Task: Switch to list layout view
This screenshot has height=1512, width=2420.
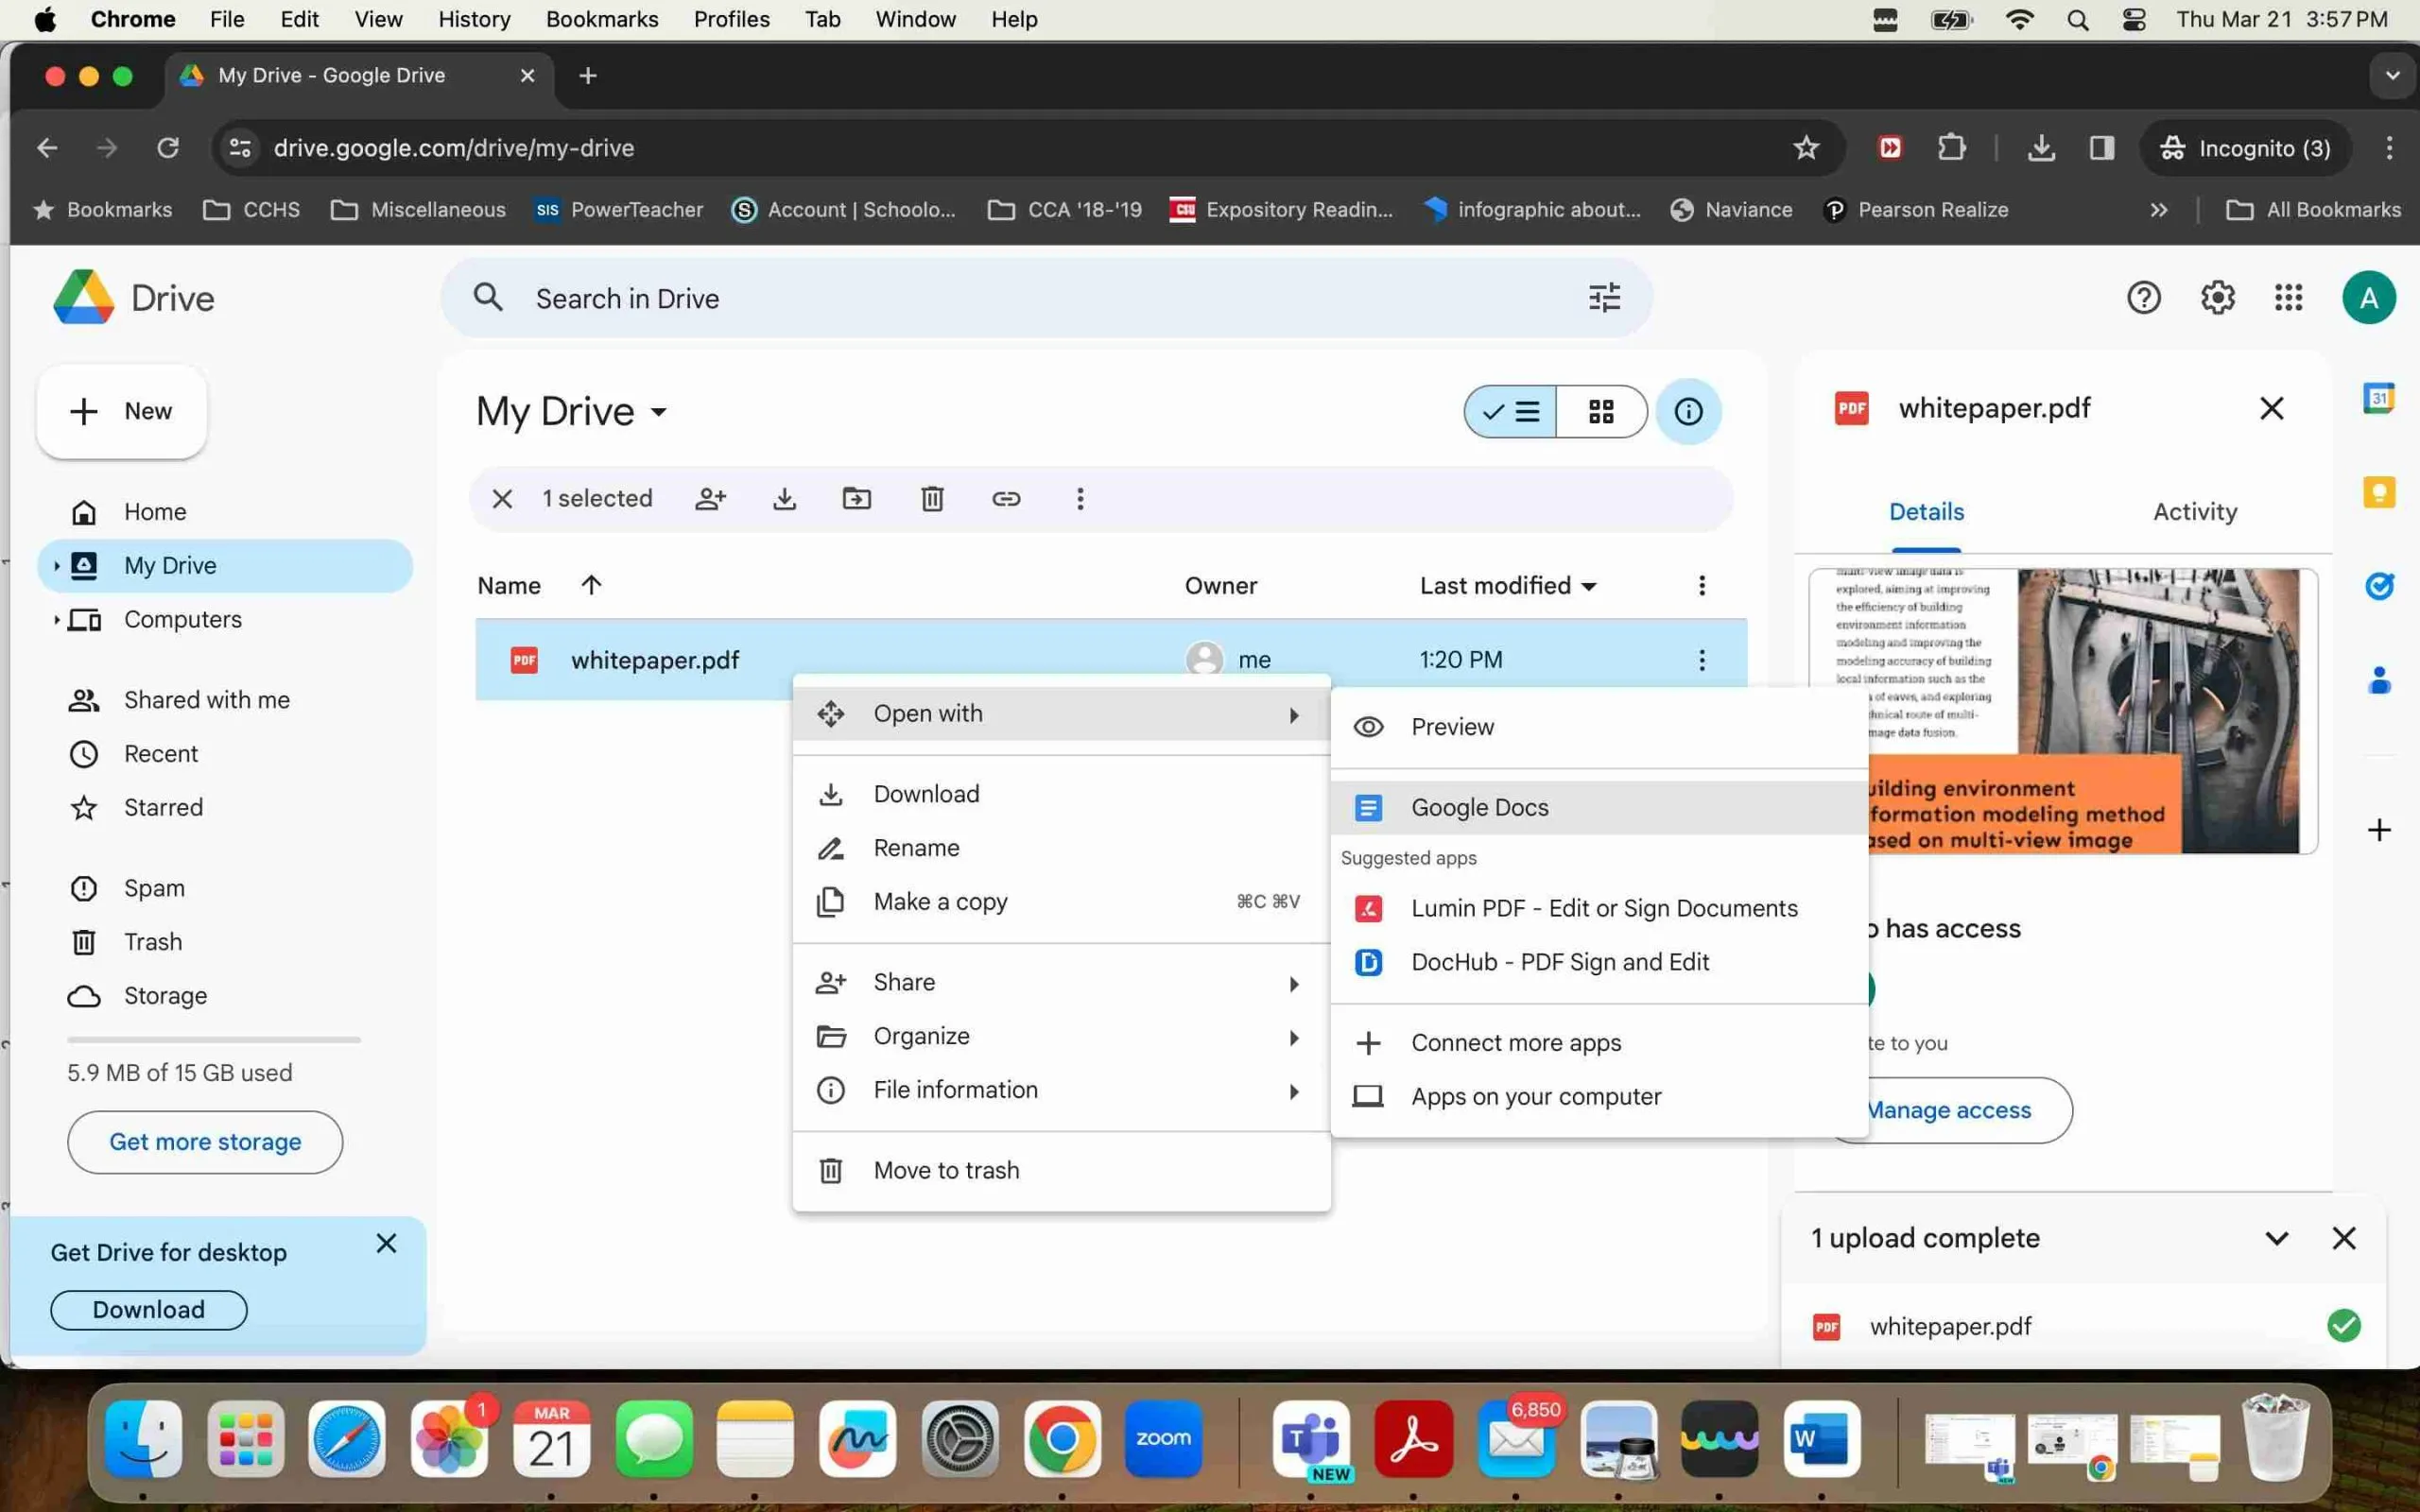Action: [x=1511, y=411]
